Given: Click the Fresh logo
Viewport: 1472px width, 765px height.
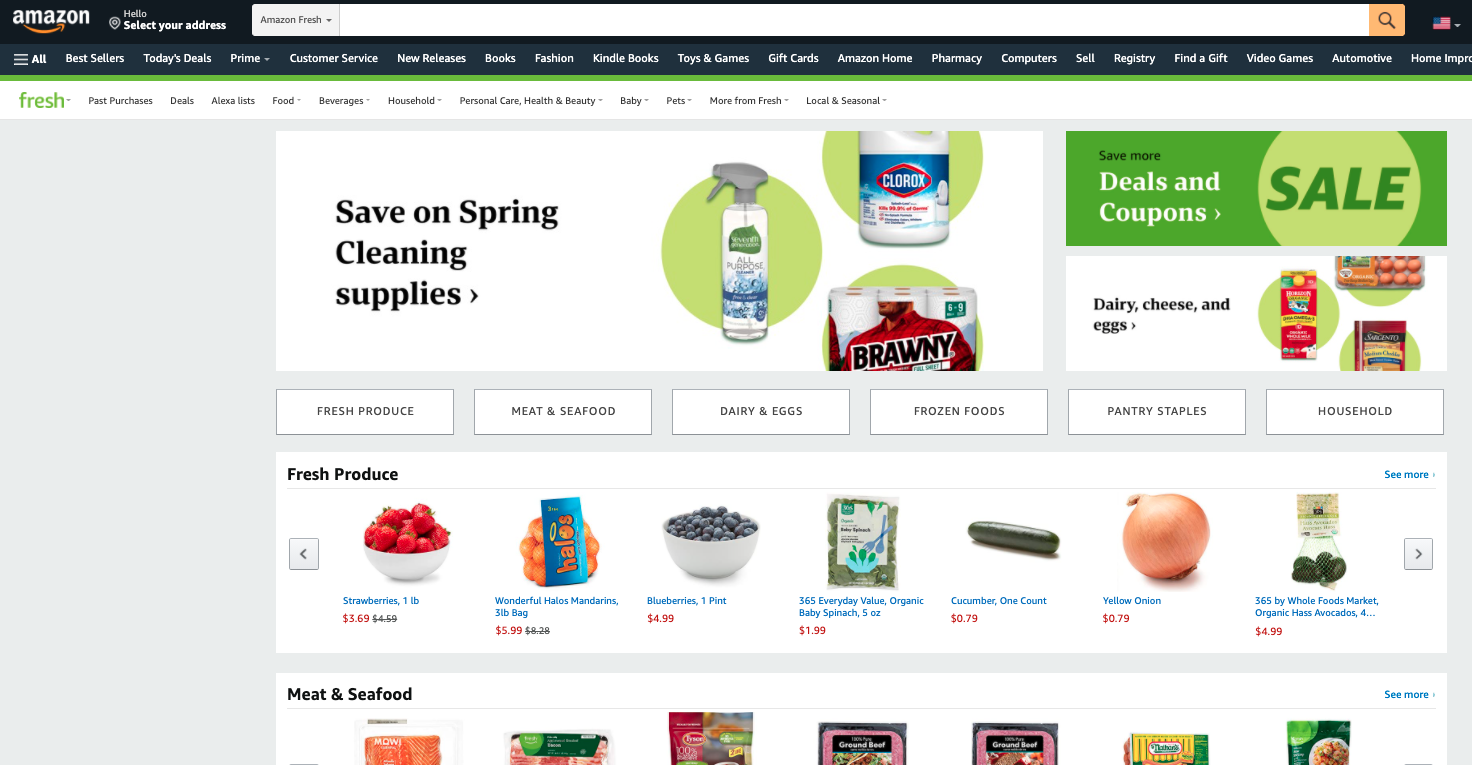Looking at the screenshot, I should 44,100.
